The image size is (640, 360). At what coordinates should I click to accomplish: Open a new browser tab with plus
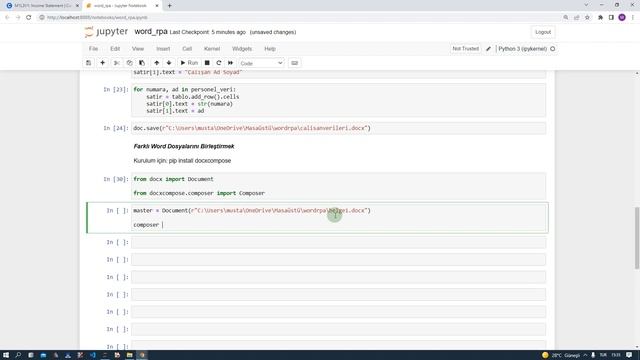click(x=169, y=6)
